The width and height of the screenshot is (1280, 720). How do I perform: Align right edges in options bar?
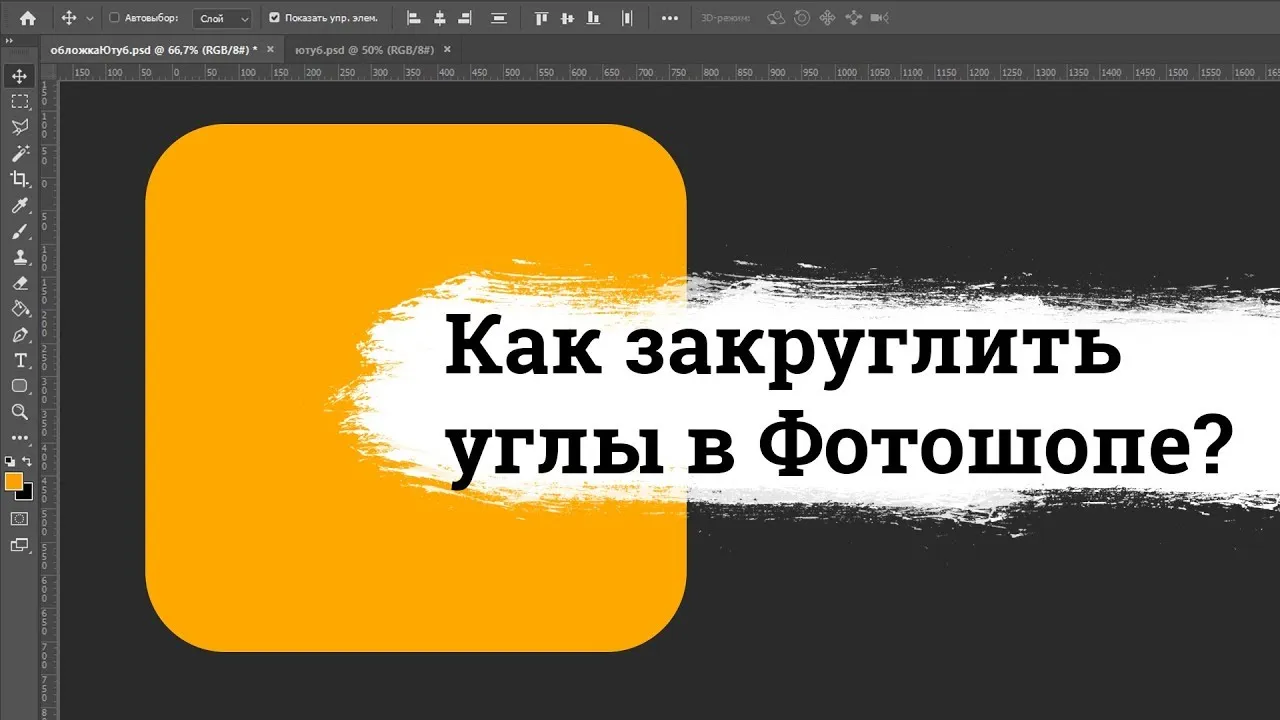tap(464, 18)
